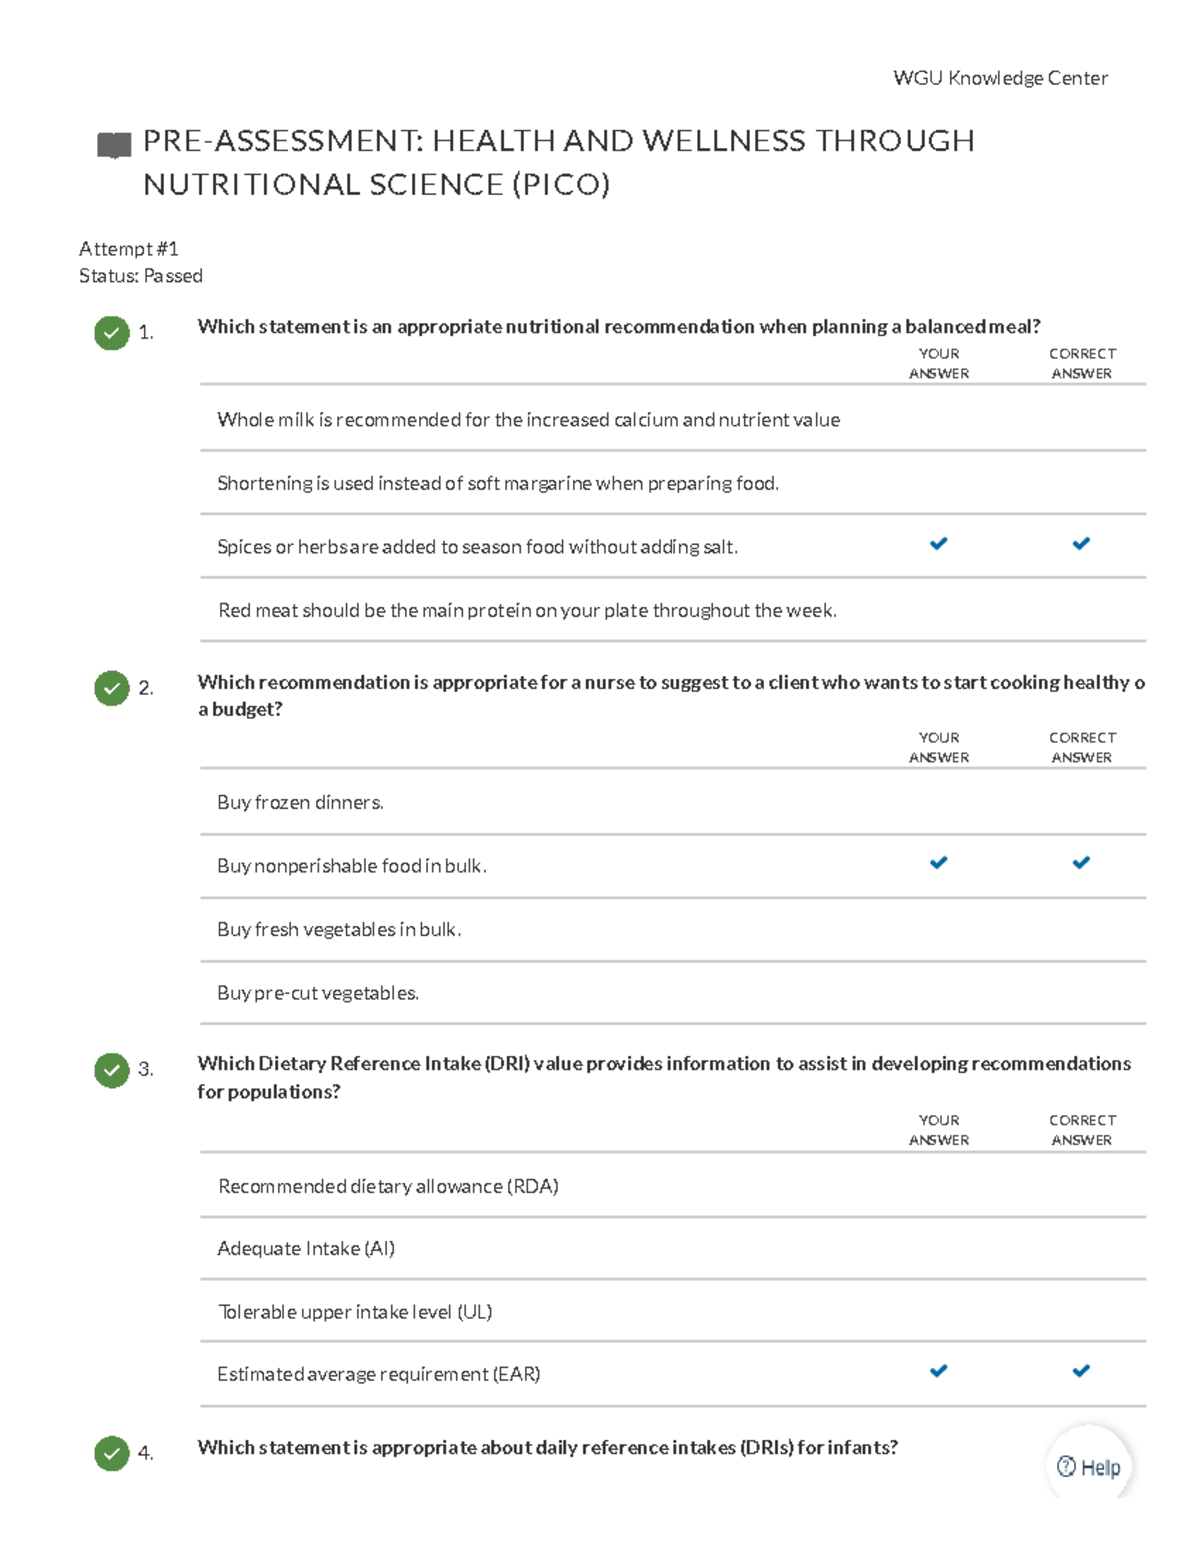
Task: Click the WGU Knowledge Center link
Action: coord(1000,78)
